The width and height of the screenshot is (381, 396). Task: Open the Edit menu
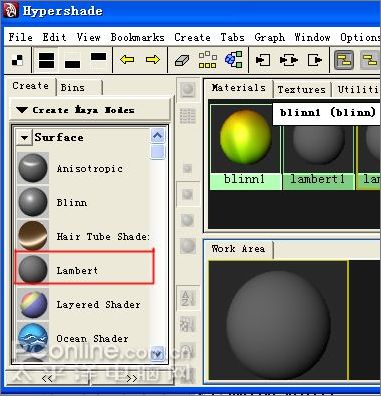click(54, 37)
